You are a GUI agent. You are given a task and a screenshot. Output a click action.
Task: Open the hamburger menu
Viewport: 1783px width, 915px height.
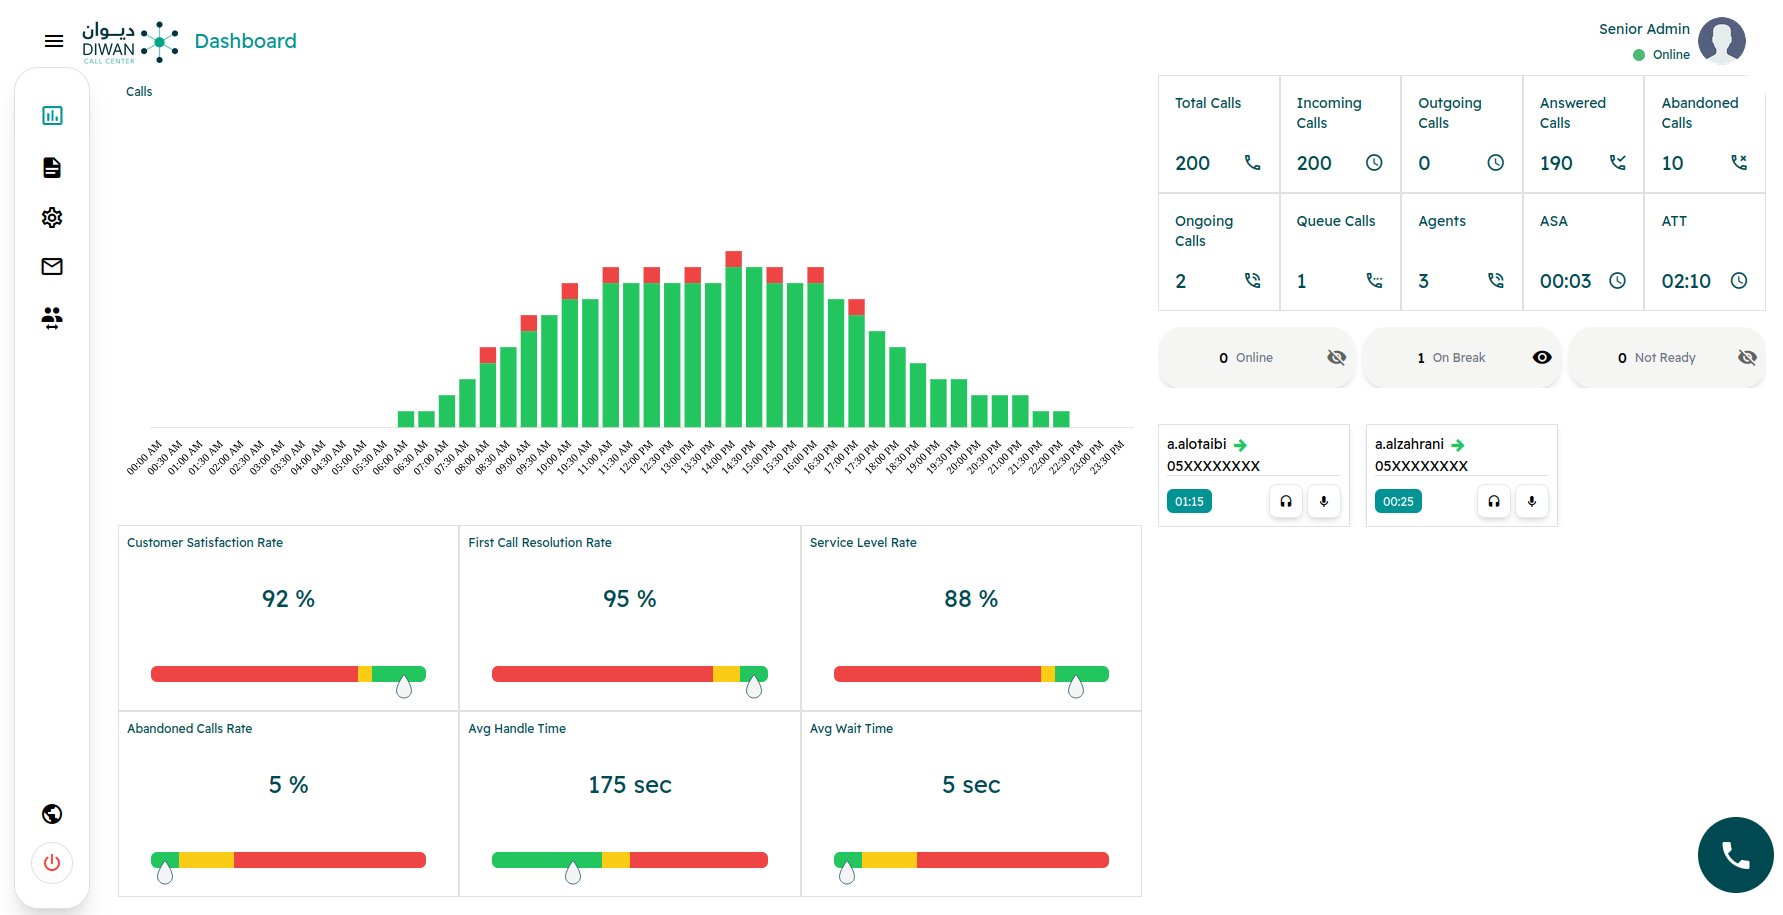(x=54, y=41)
